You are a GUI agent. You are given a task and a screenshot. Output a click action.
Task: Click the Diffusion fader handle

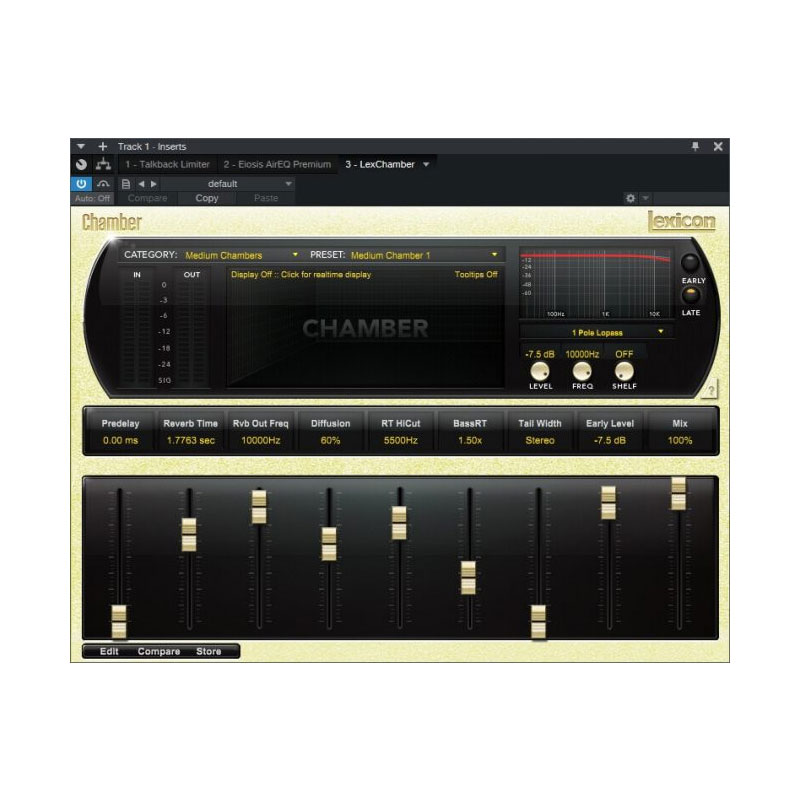(329, 544)
